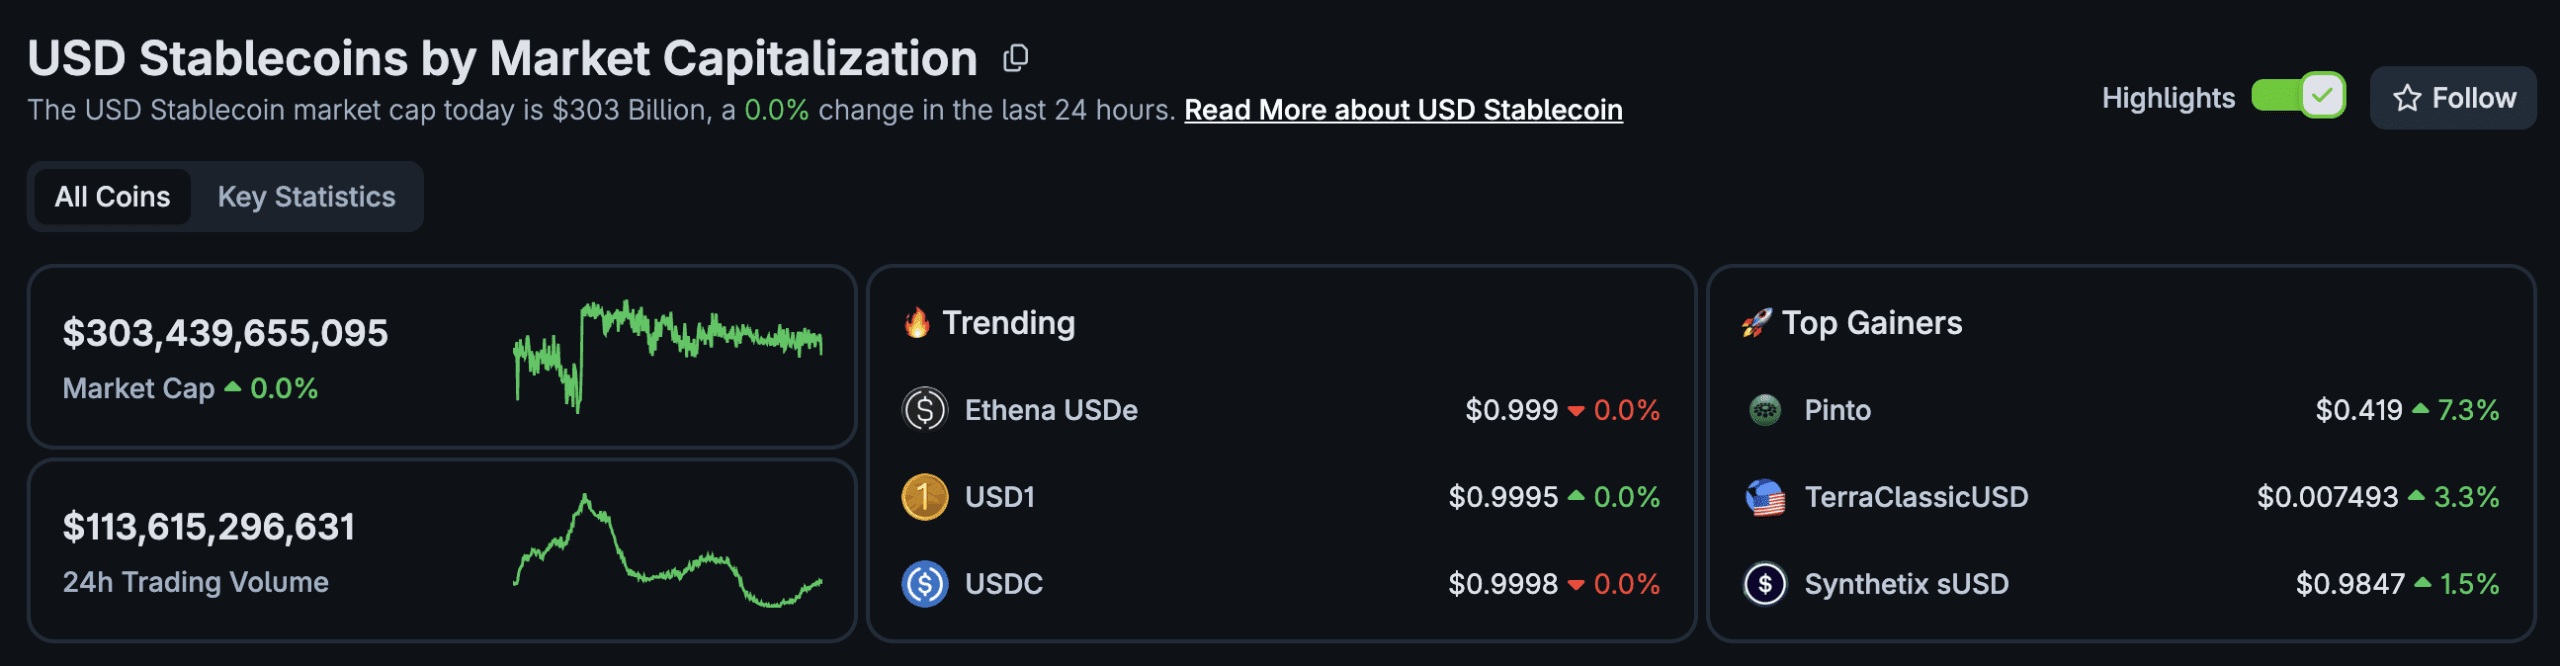Toggle the Highlights switch off
2560x666 pixels.
point(2298,97)
